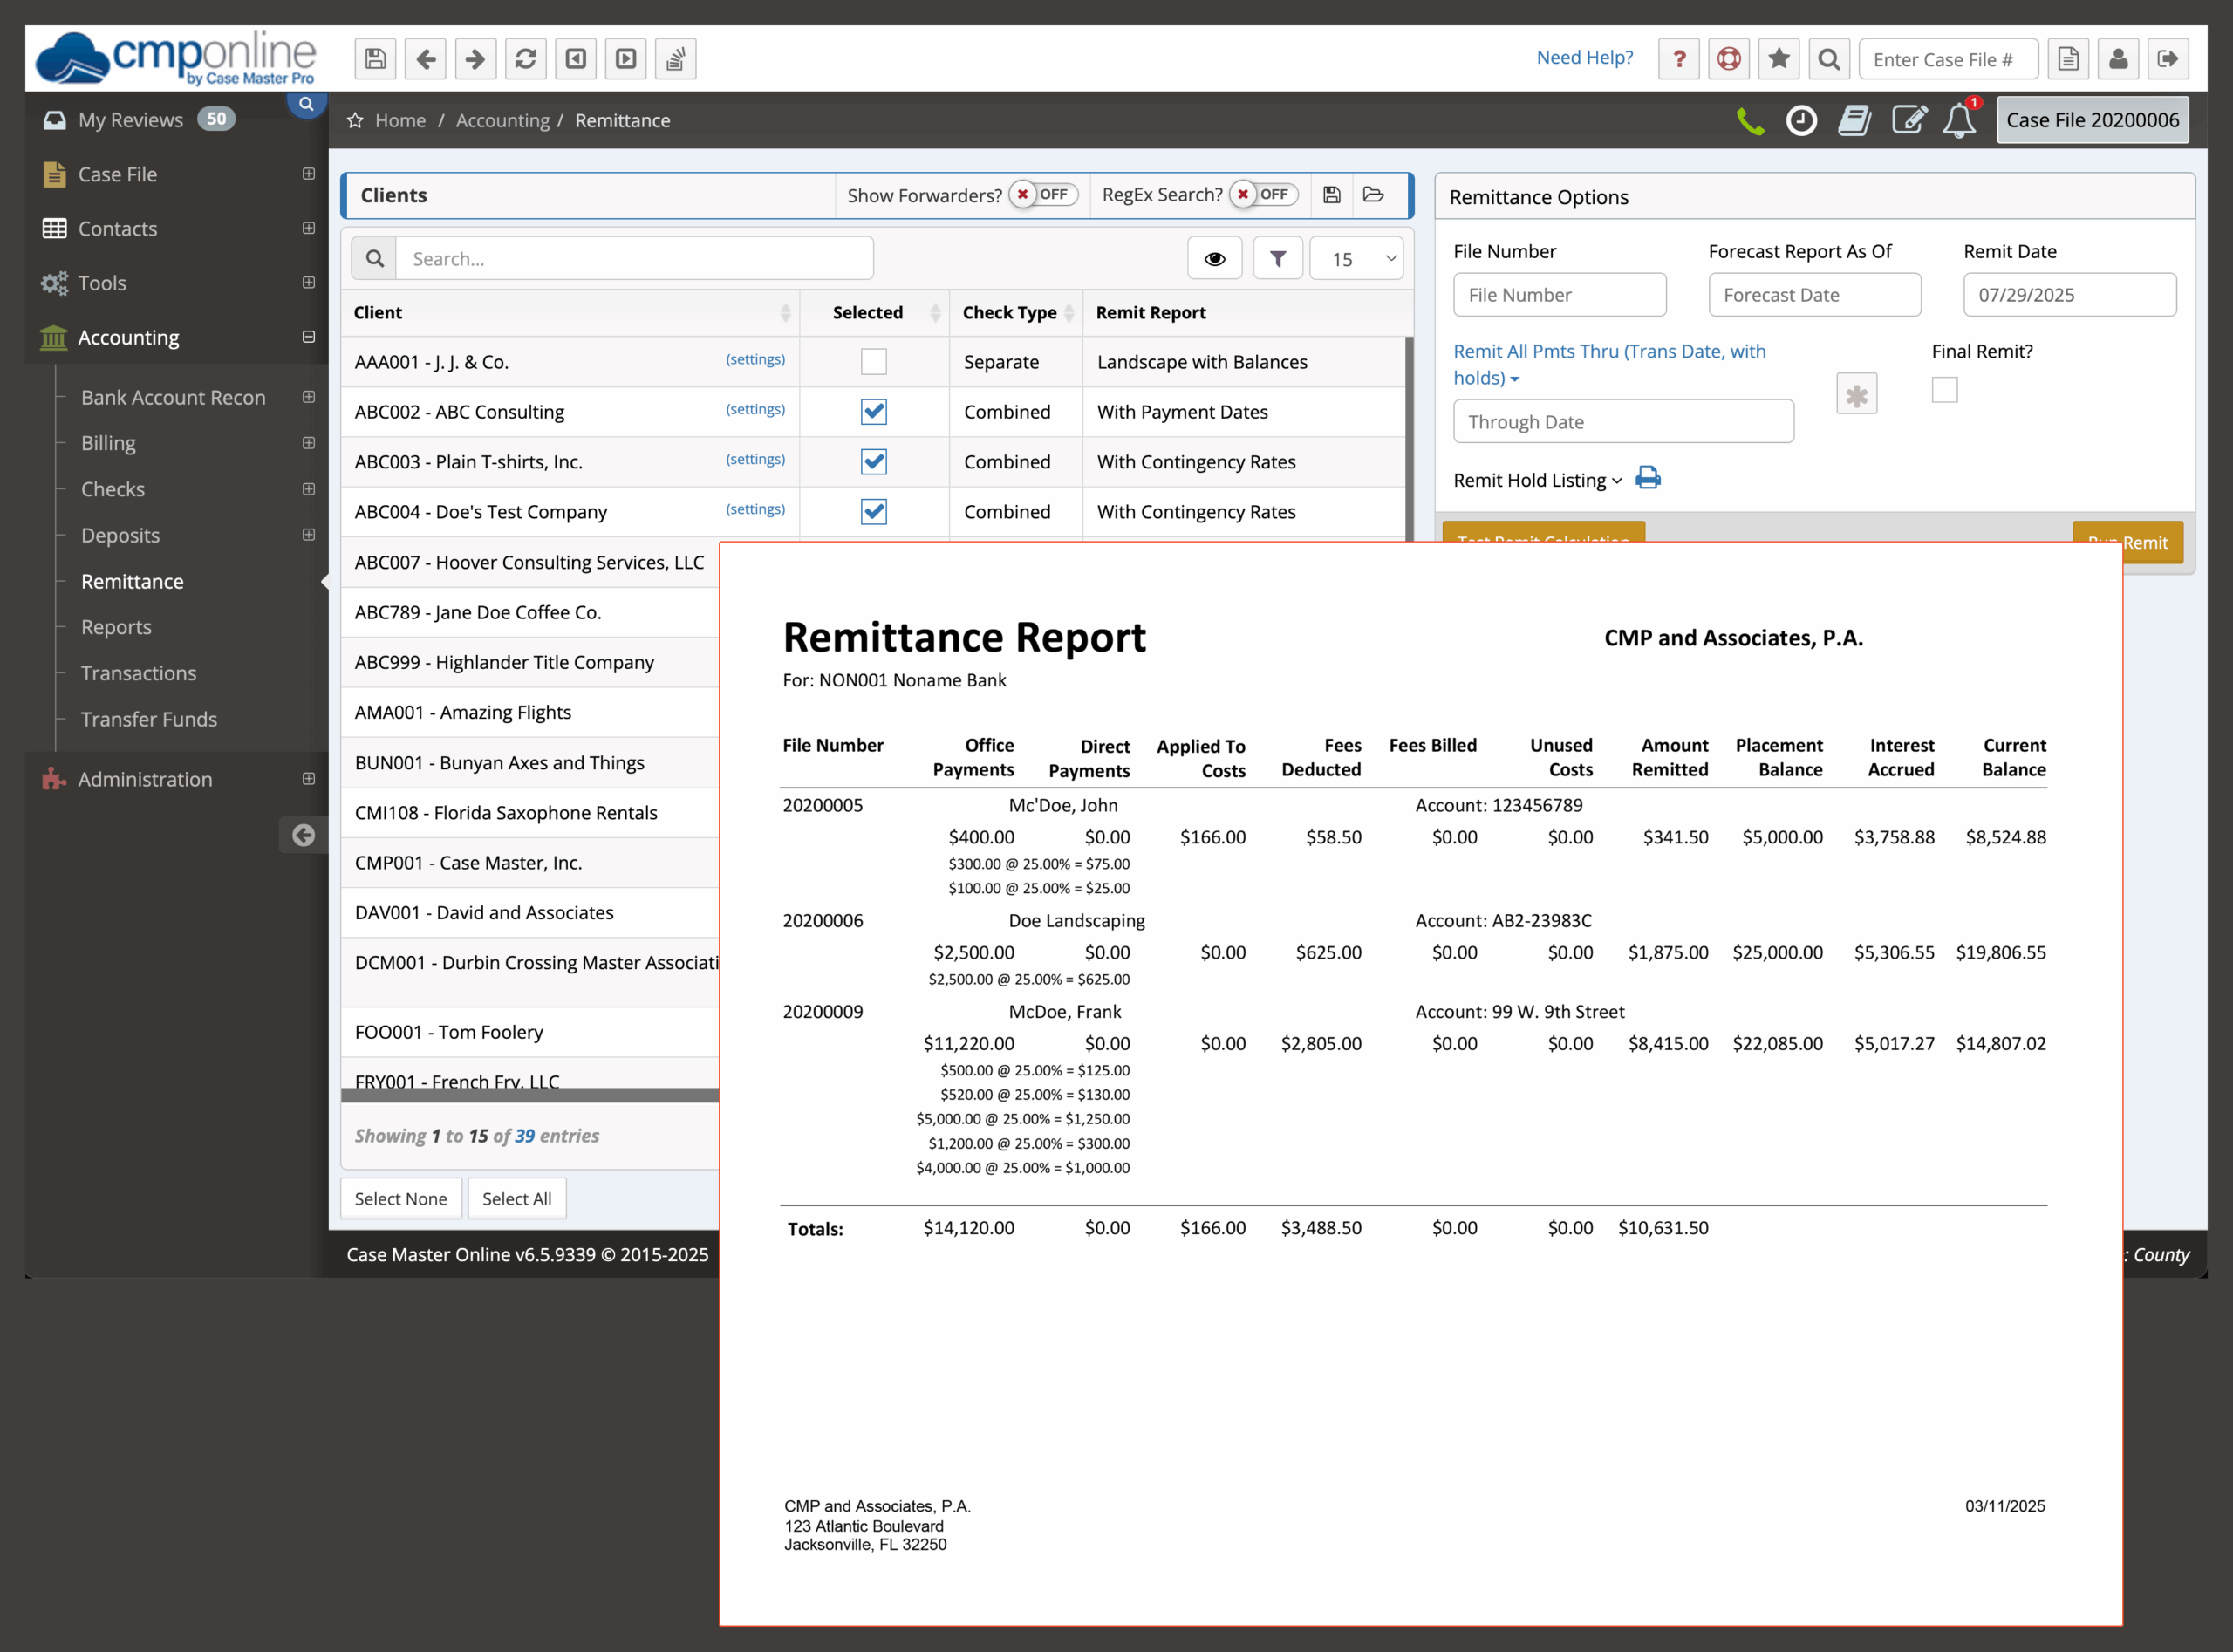Navigate to Bank Account Recon in sidebar
The width and height of the screenshot is (2233, 1652).
(x=172, y=397)
